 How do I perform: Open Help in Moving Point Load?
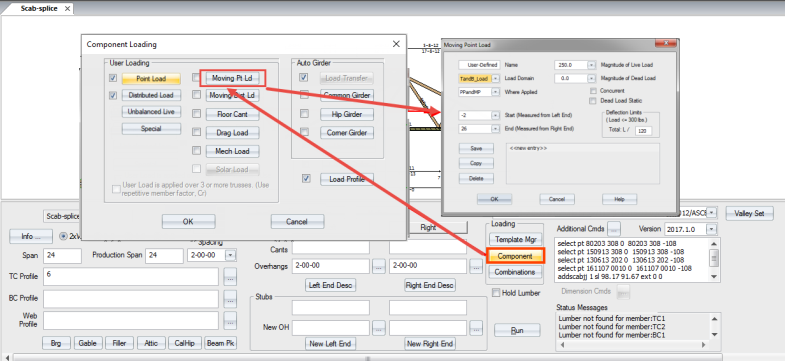click(619, 199)
